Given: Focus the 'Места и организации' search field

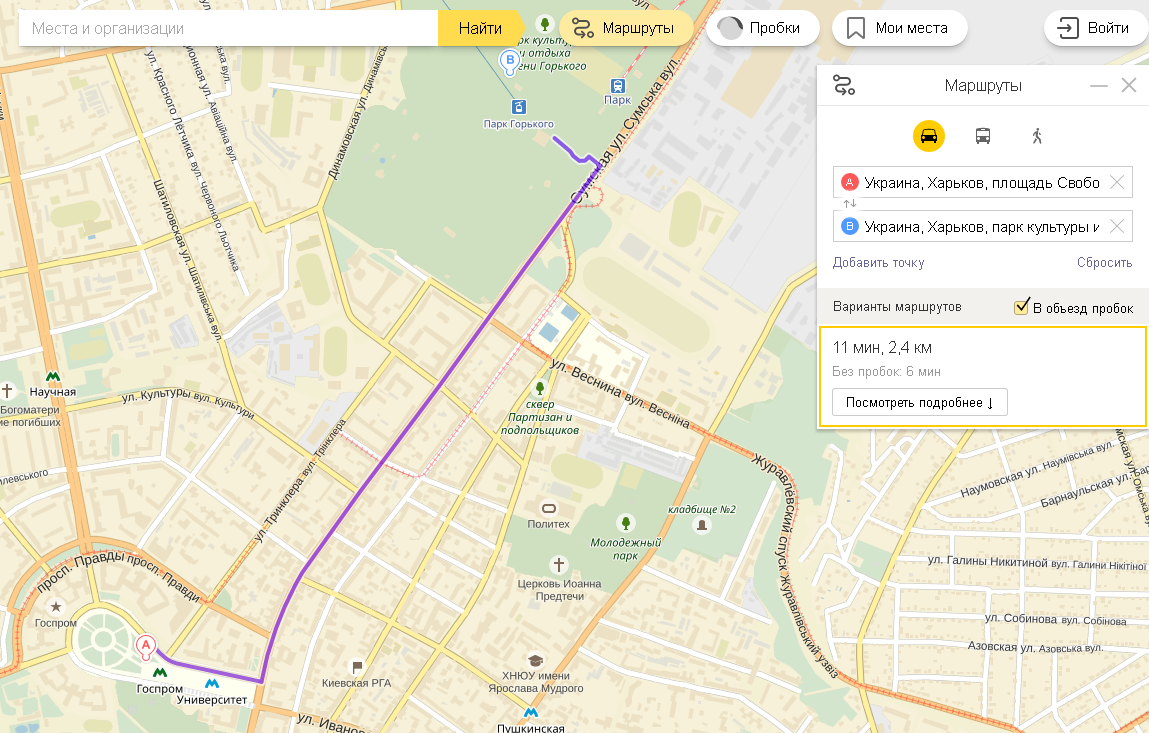Looking at the screenshot, I should click(229, 29).
